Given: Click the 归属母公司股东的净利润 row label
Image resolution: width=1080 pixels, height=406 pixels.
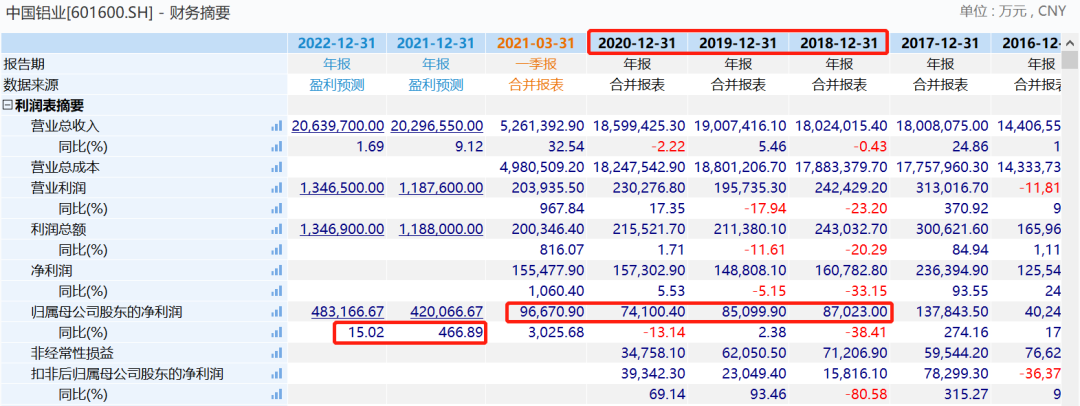Looking at the screenshot, I should [107, 312].
